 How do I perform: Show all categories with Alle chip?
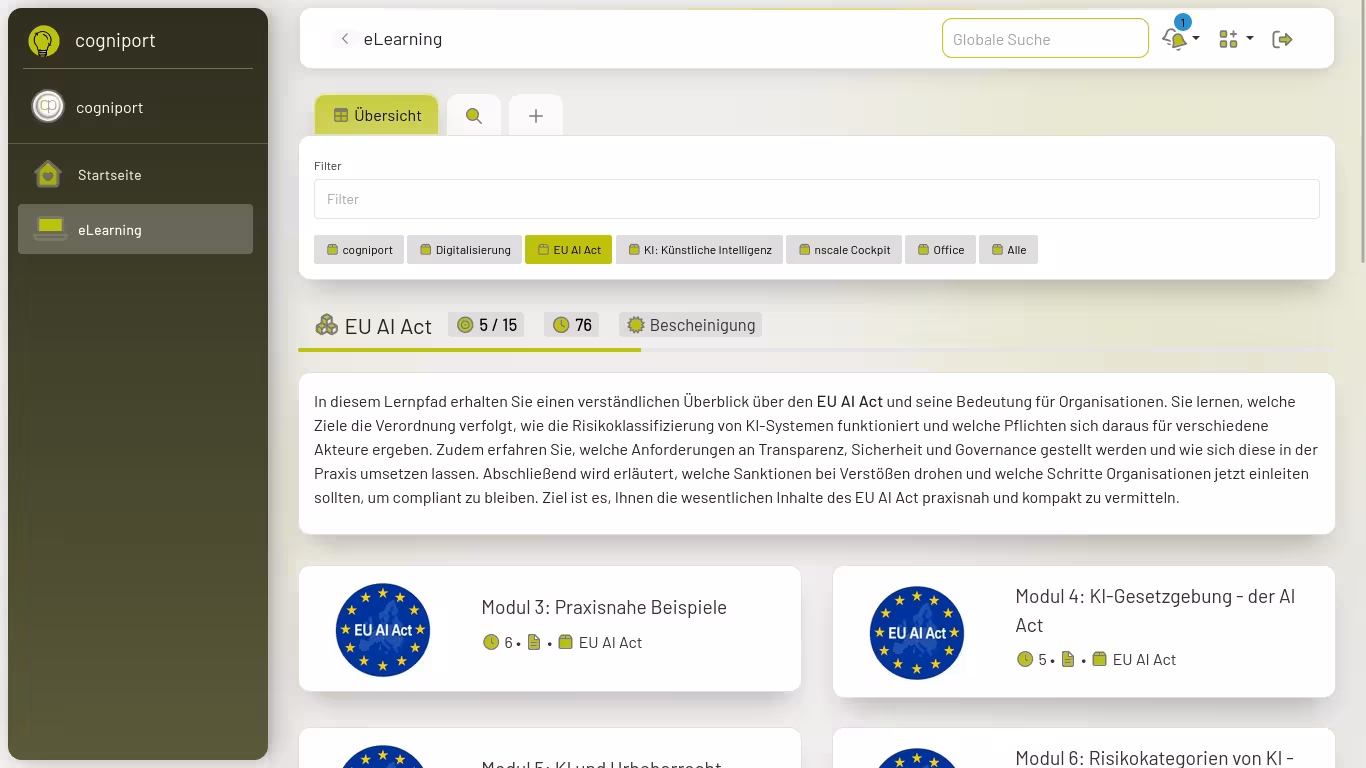click(1009, 250)
